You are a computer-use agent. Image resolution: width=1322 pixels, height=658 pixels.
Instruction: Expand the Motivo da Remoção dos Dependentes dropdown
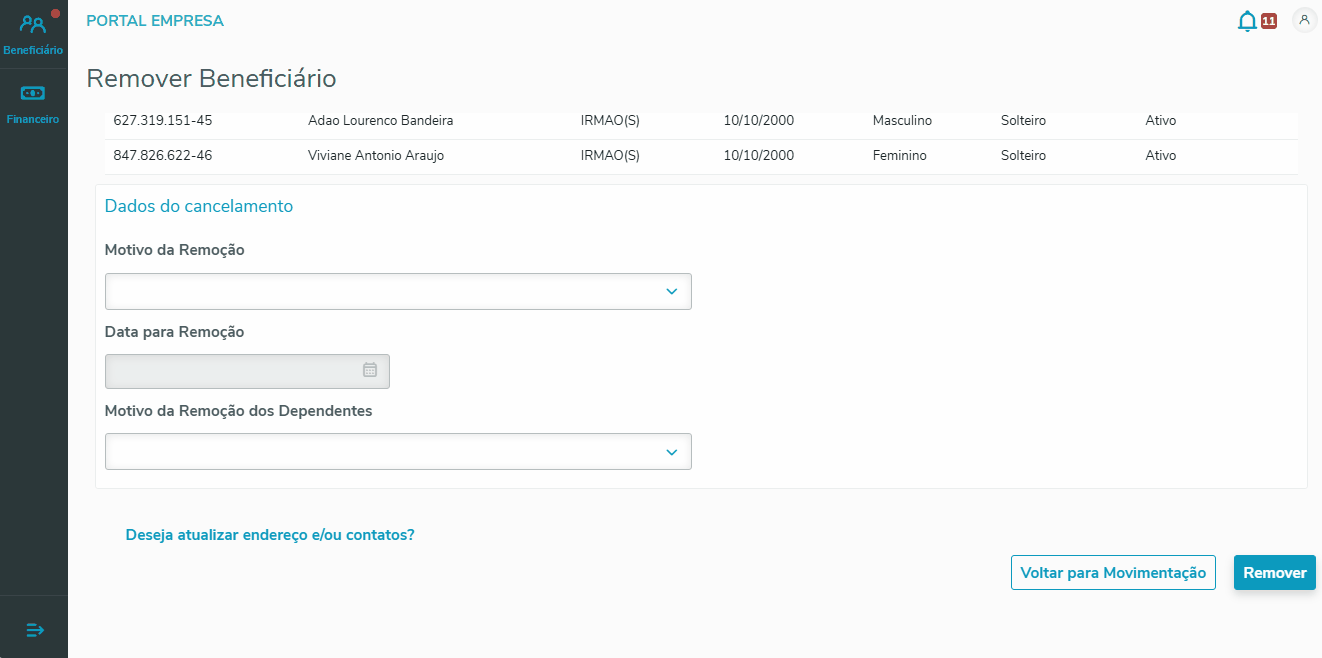pyautogui.click(x=397, y=452)
